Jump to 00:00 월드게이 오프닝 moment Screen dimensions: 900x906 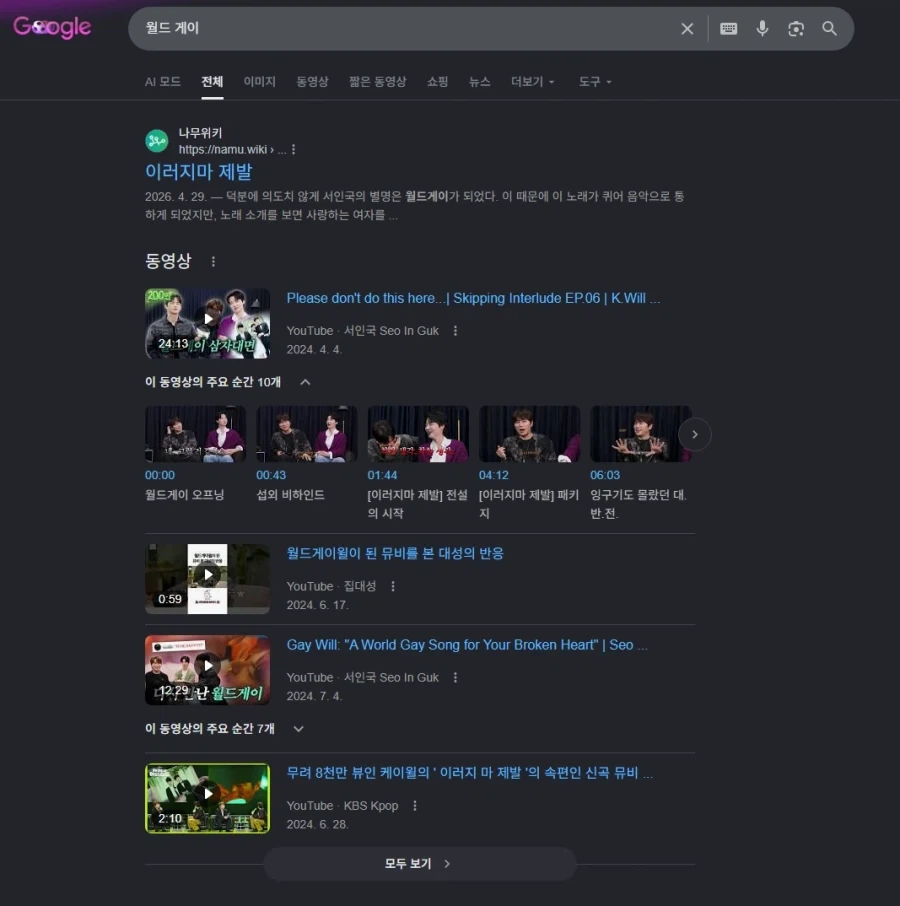click(x=195, y=454)
